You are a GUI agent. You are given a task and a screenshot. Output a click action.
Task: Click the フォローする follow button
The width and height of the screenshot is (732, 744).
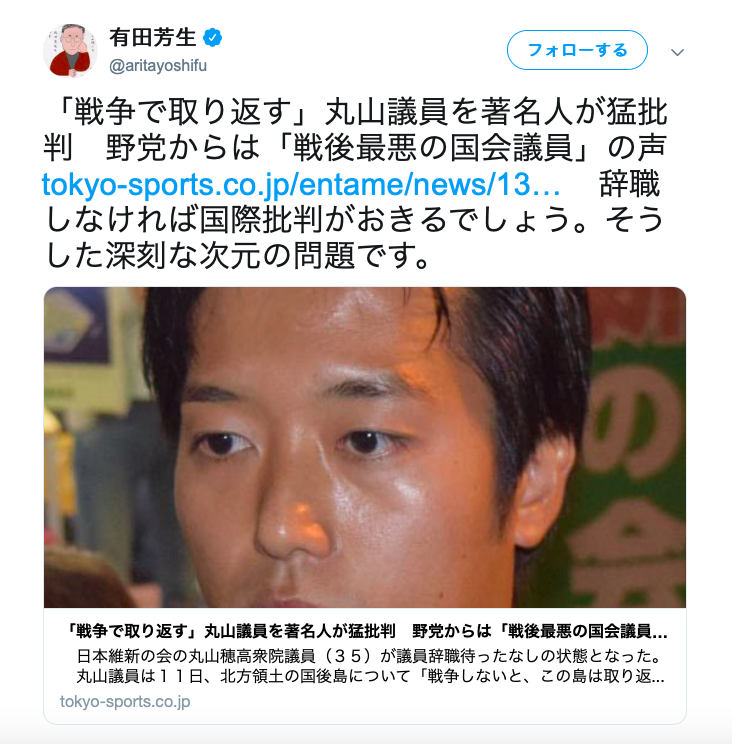tap(577, 50)
